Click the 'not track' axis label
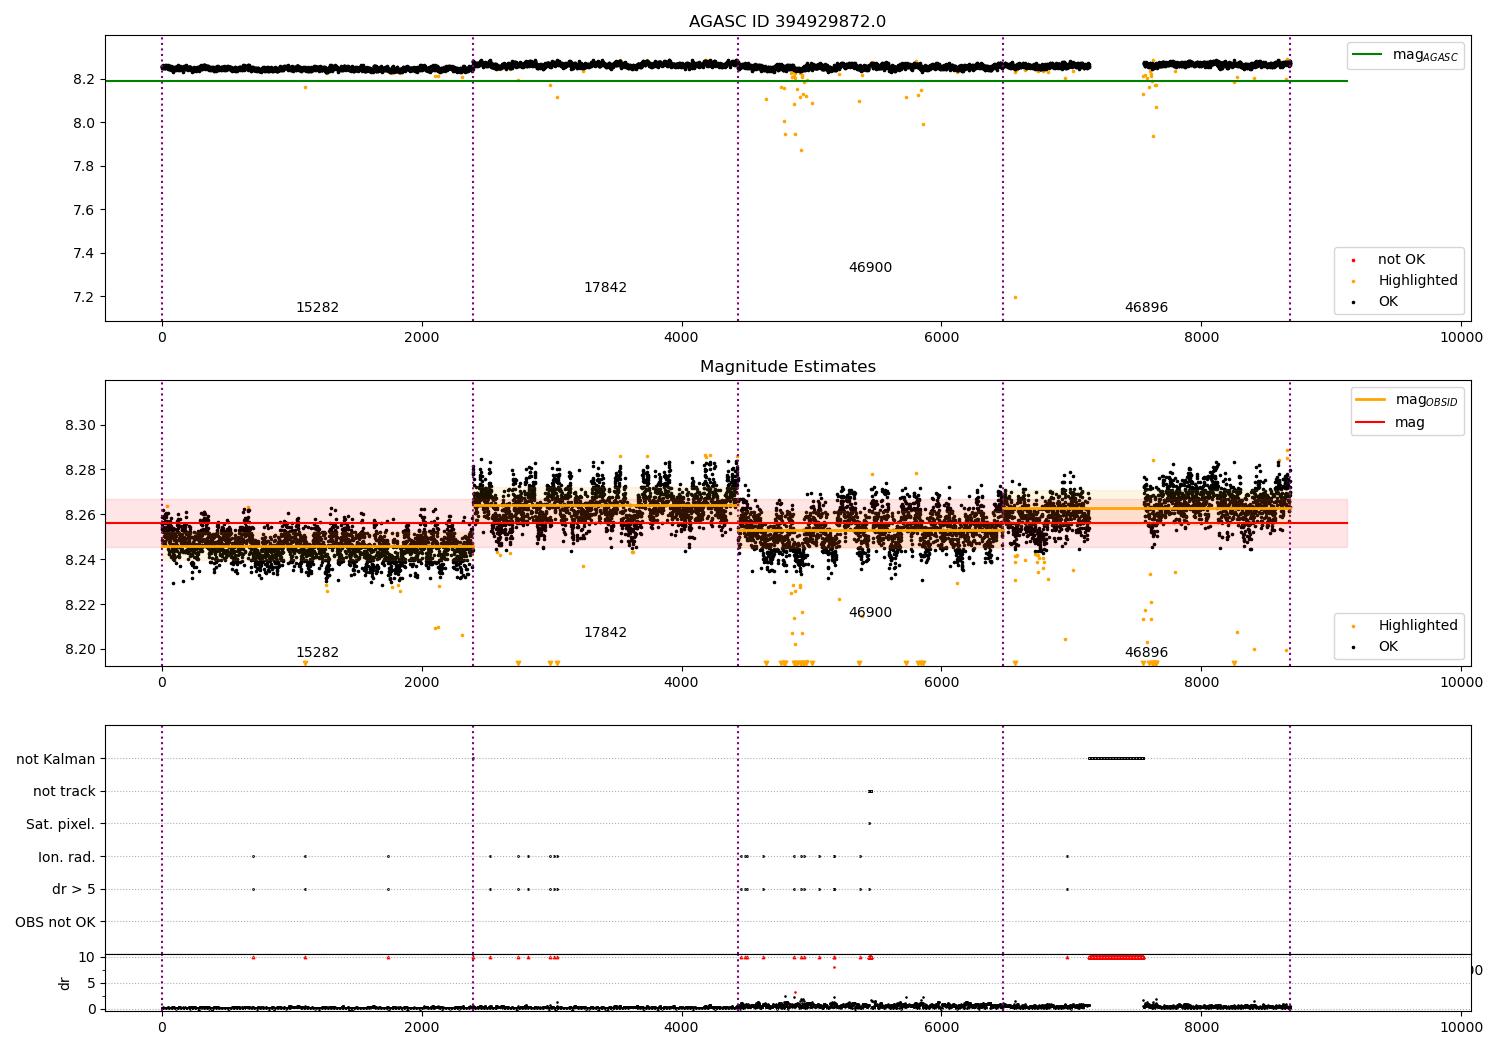The image size is (1500, 1050). click(x=64, y=792)
